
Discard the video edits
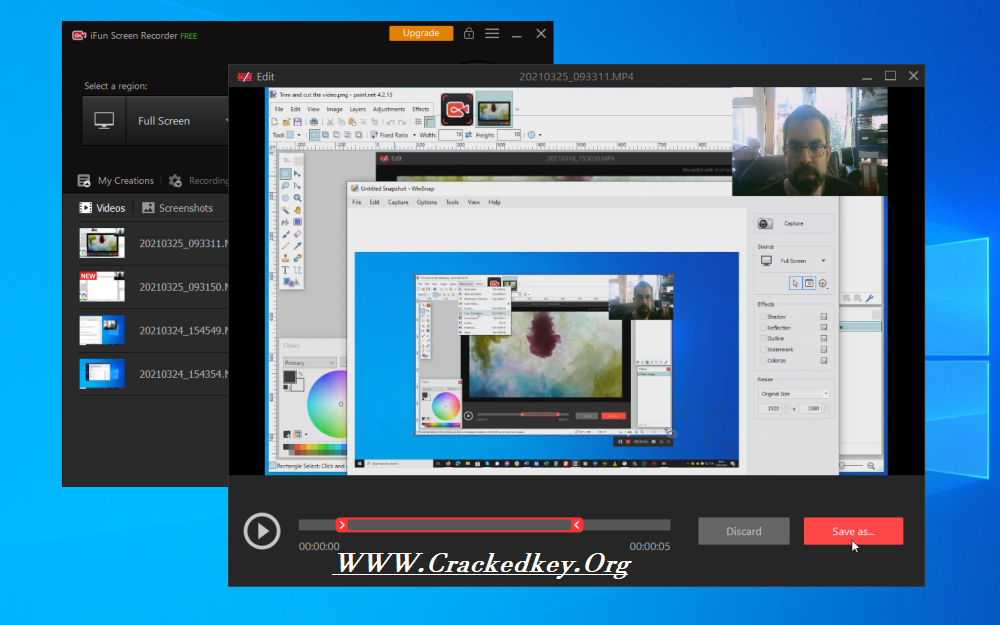[x=744, y=531]
